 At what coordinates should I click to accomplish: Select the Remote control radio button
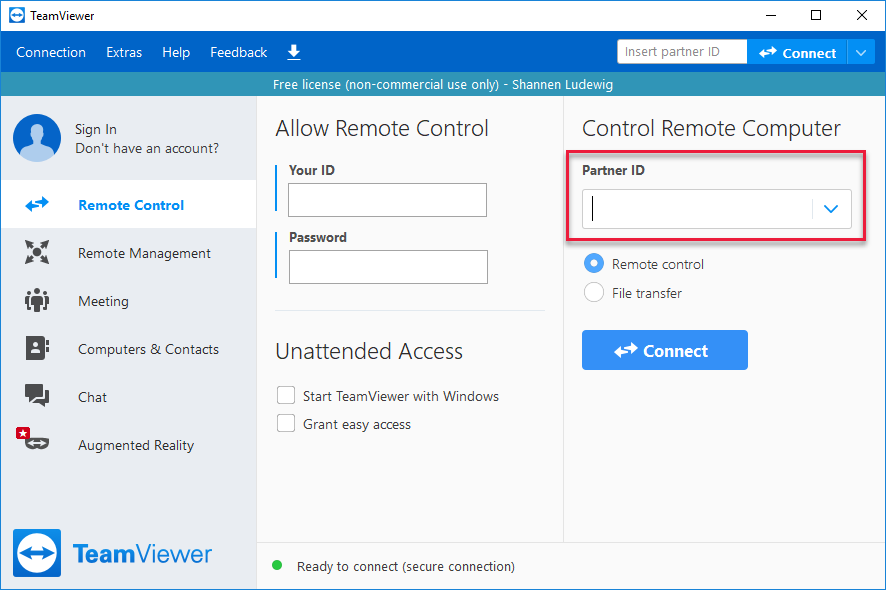click(x=594, y=263)
